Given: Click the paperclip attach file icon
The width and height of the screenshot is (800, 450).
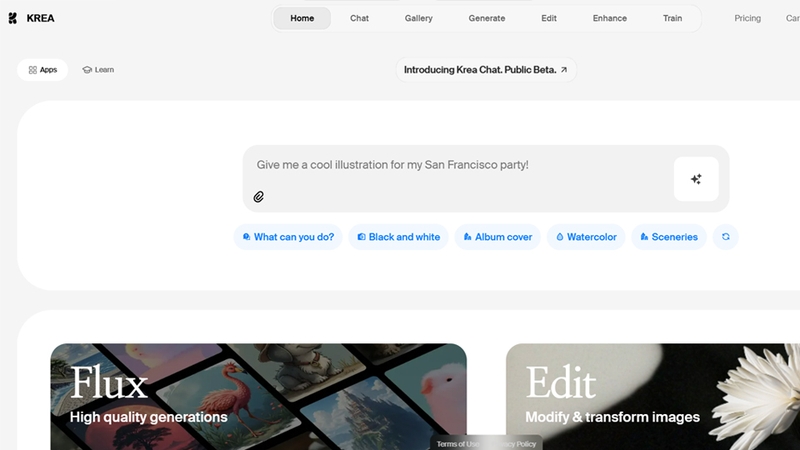Looking at the screenshot, I should coord(259,196).
